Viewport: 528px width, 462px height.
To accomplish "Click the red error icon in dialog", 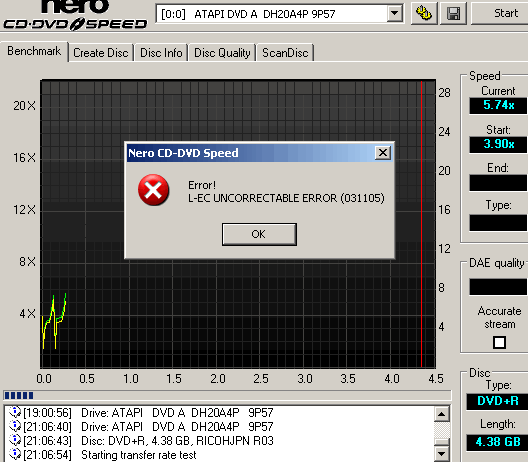I will 154,190.
